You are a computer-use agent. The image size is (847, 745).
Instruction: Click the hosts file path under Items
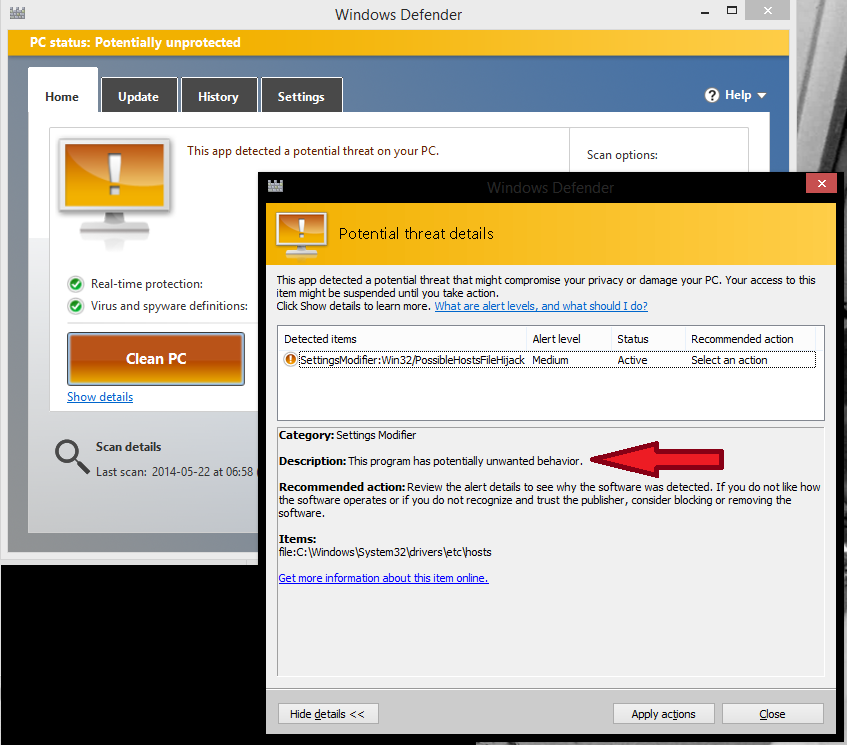coord(385,552)
